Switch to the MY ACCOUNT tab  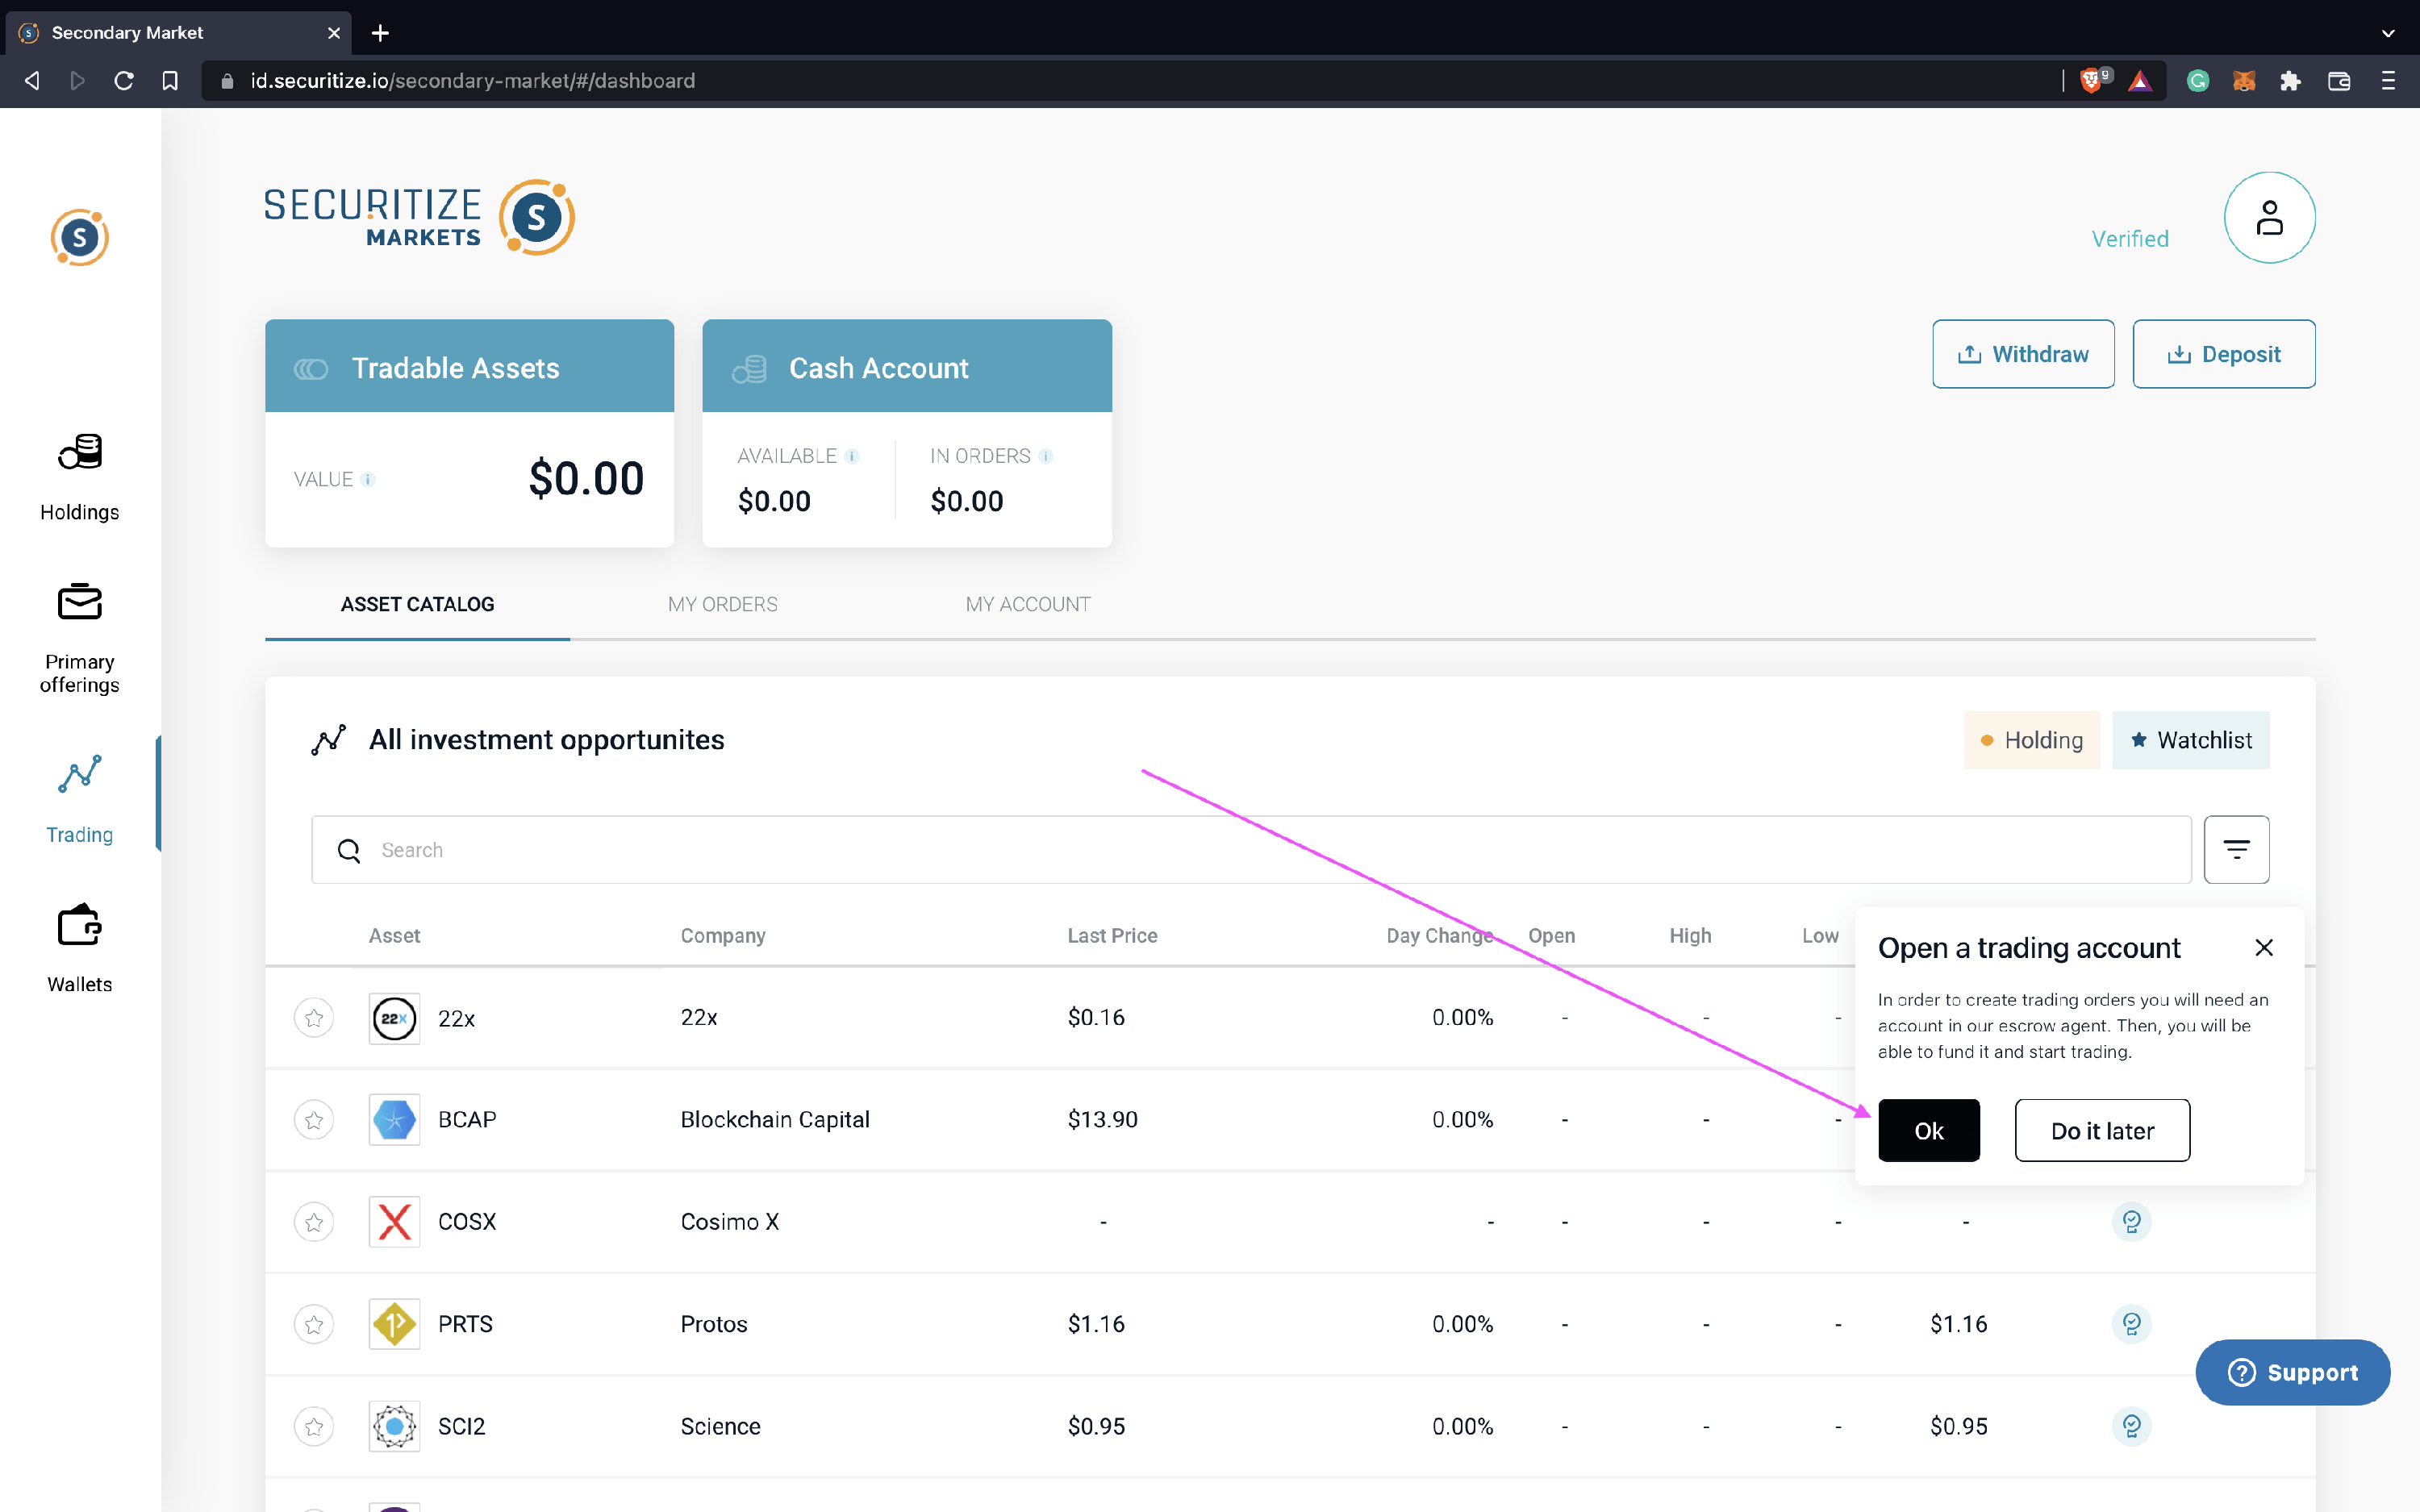[1027, 604]
